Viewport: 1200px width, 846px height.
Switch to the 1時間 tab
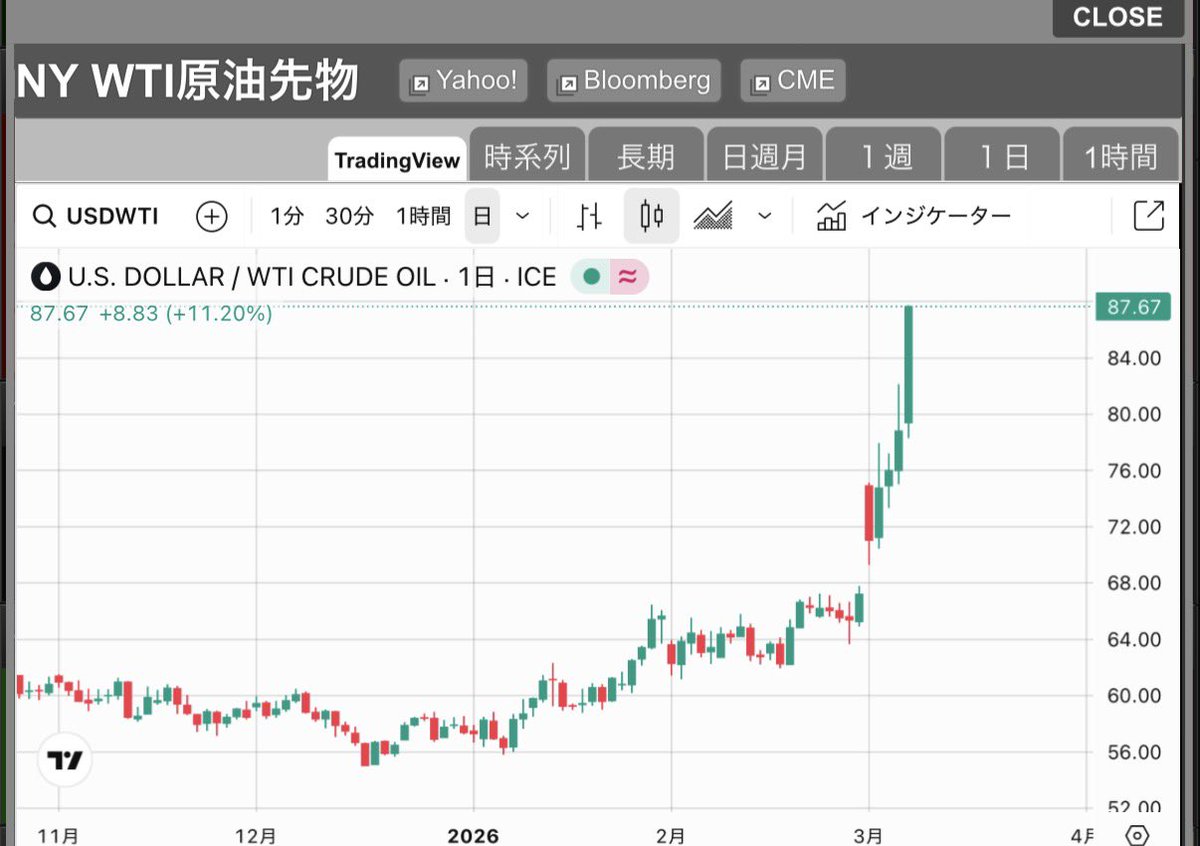coord(1121,156)
